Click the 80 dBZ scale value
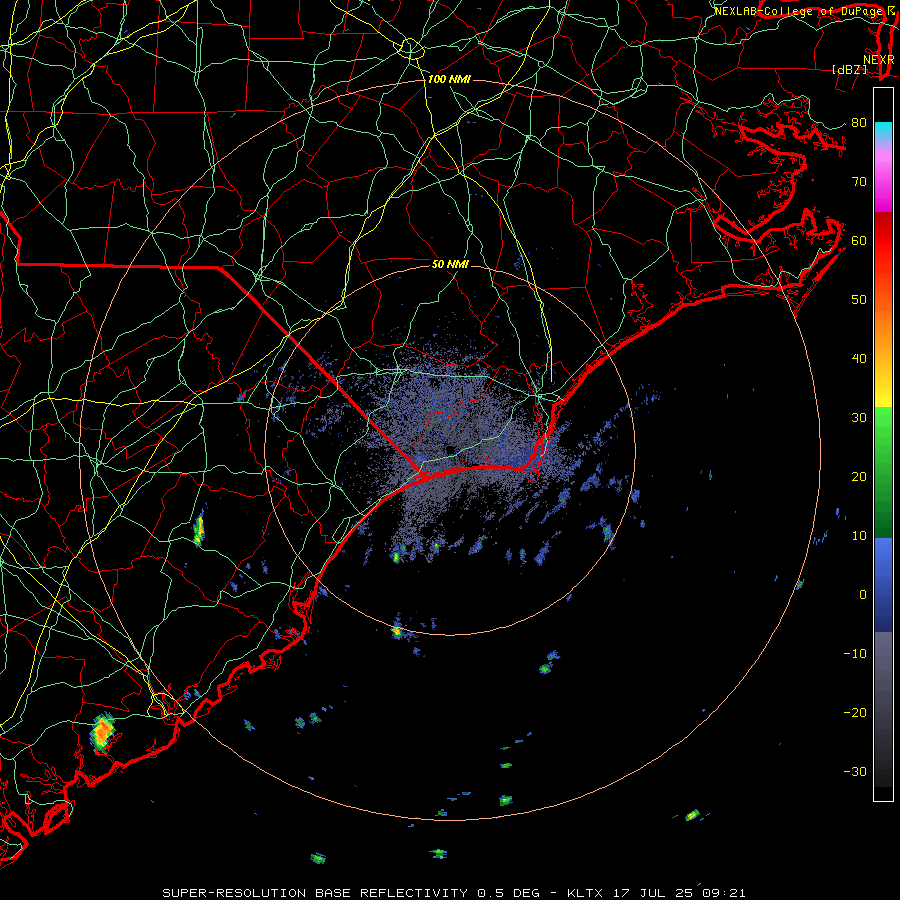The height and width of the screenshot is (900, 900). [x=859, y=123]
